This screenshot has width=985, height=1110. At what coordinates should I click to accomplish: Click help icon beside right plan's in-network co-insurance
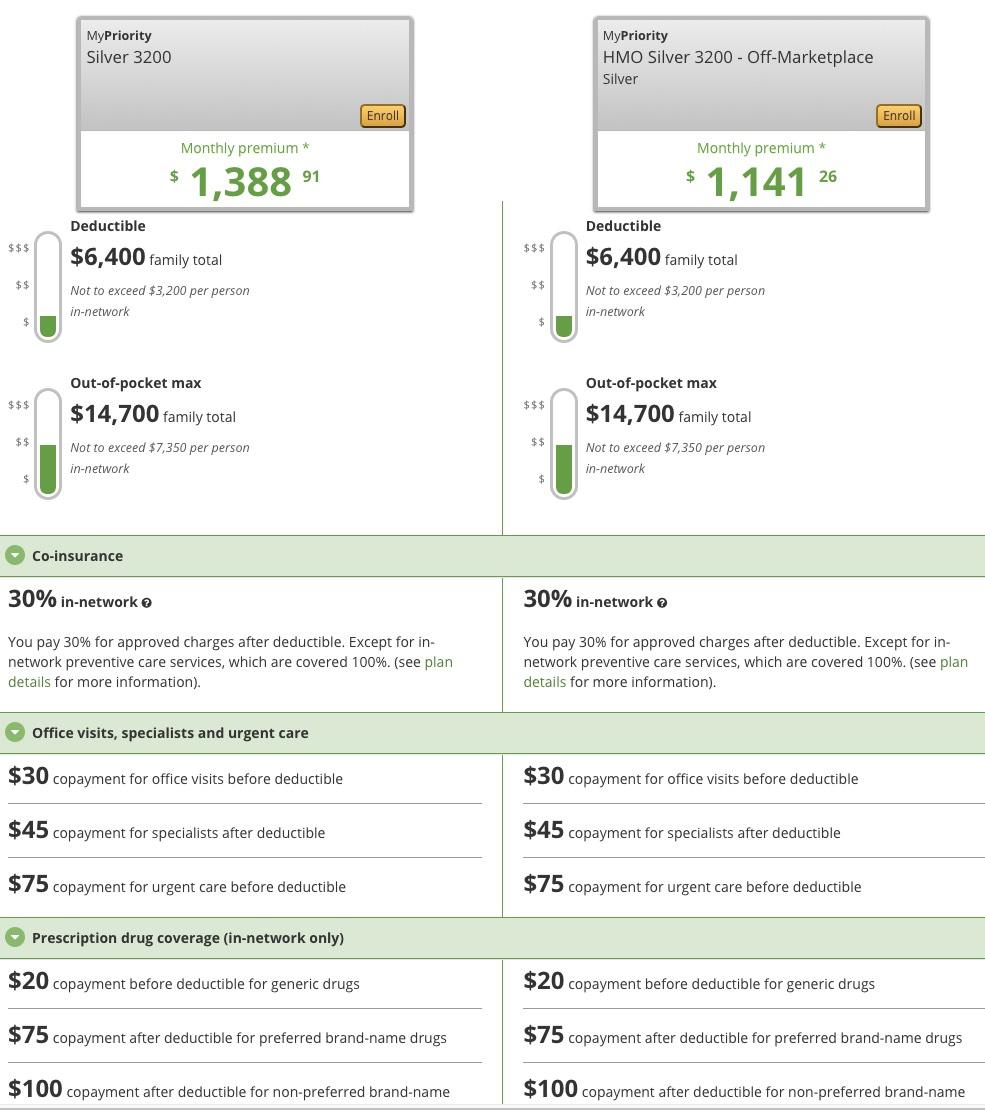pyautogui.click(x=662, y=603)
